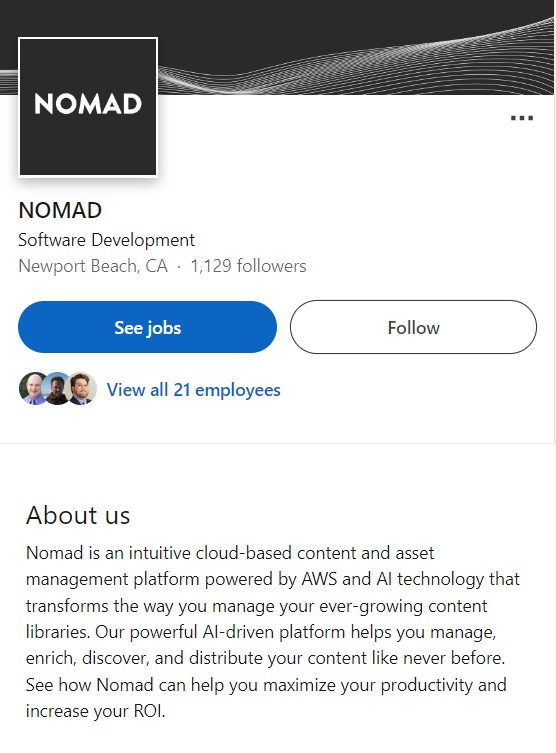
Task: Select the middle overlapping employee avatar
Action: 58,388
